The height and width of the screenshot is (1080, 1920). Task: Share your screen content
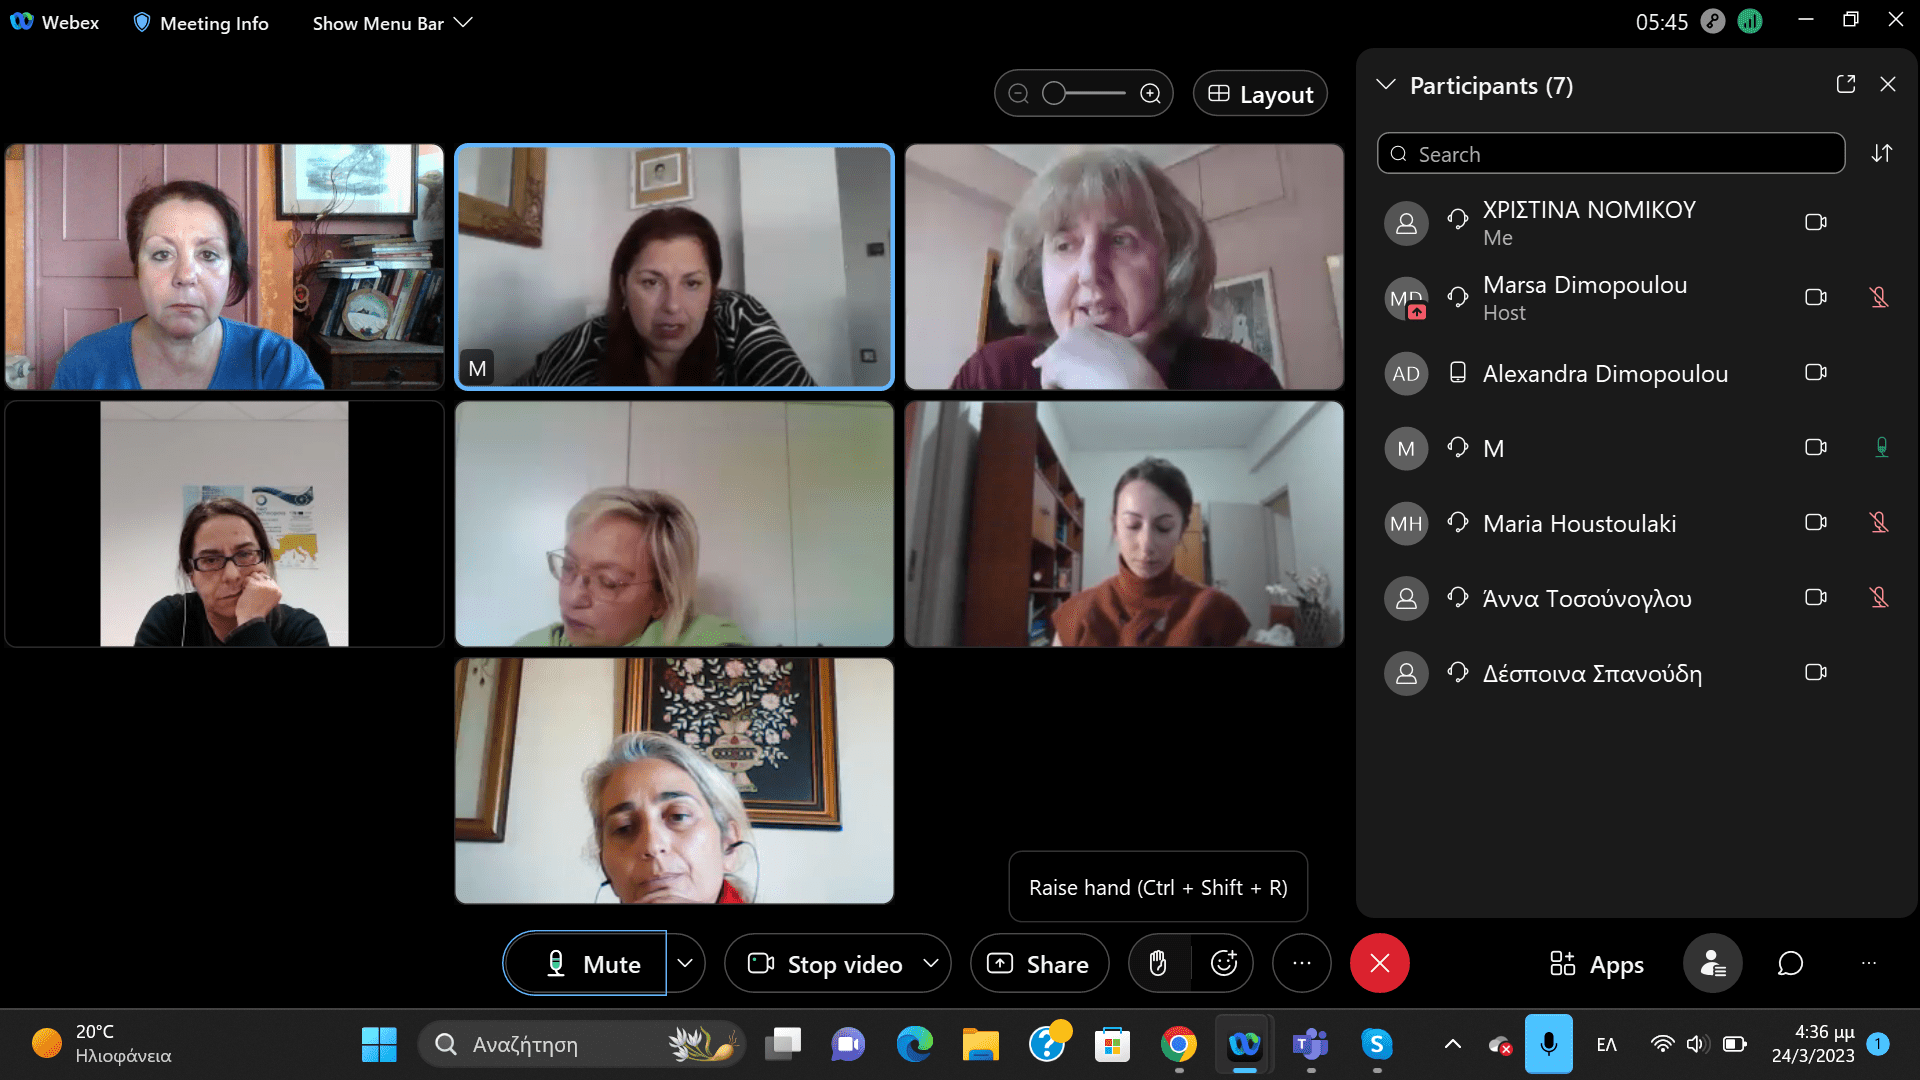click(1039, 963)
